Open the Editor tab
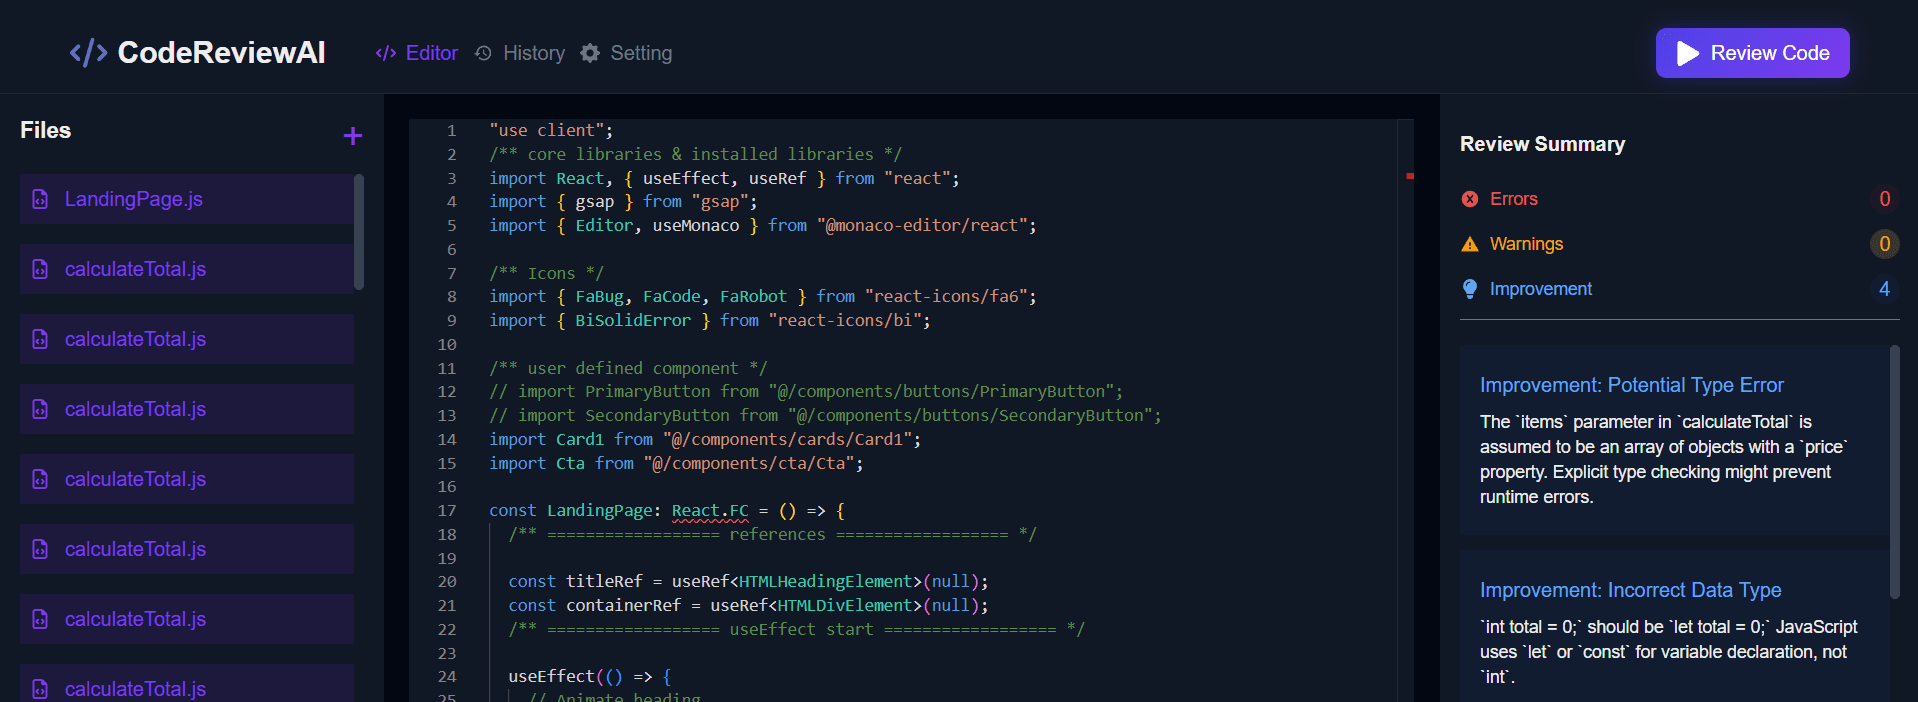1918x702 pixels. point(431,53)
